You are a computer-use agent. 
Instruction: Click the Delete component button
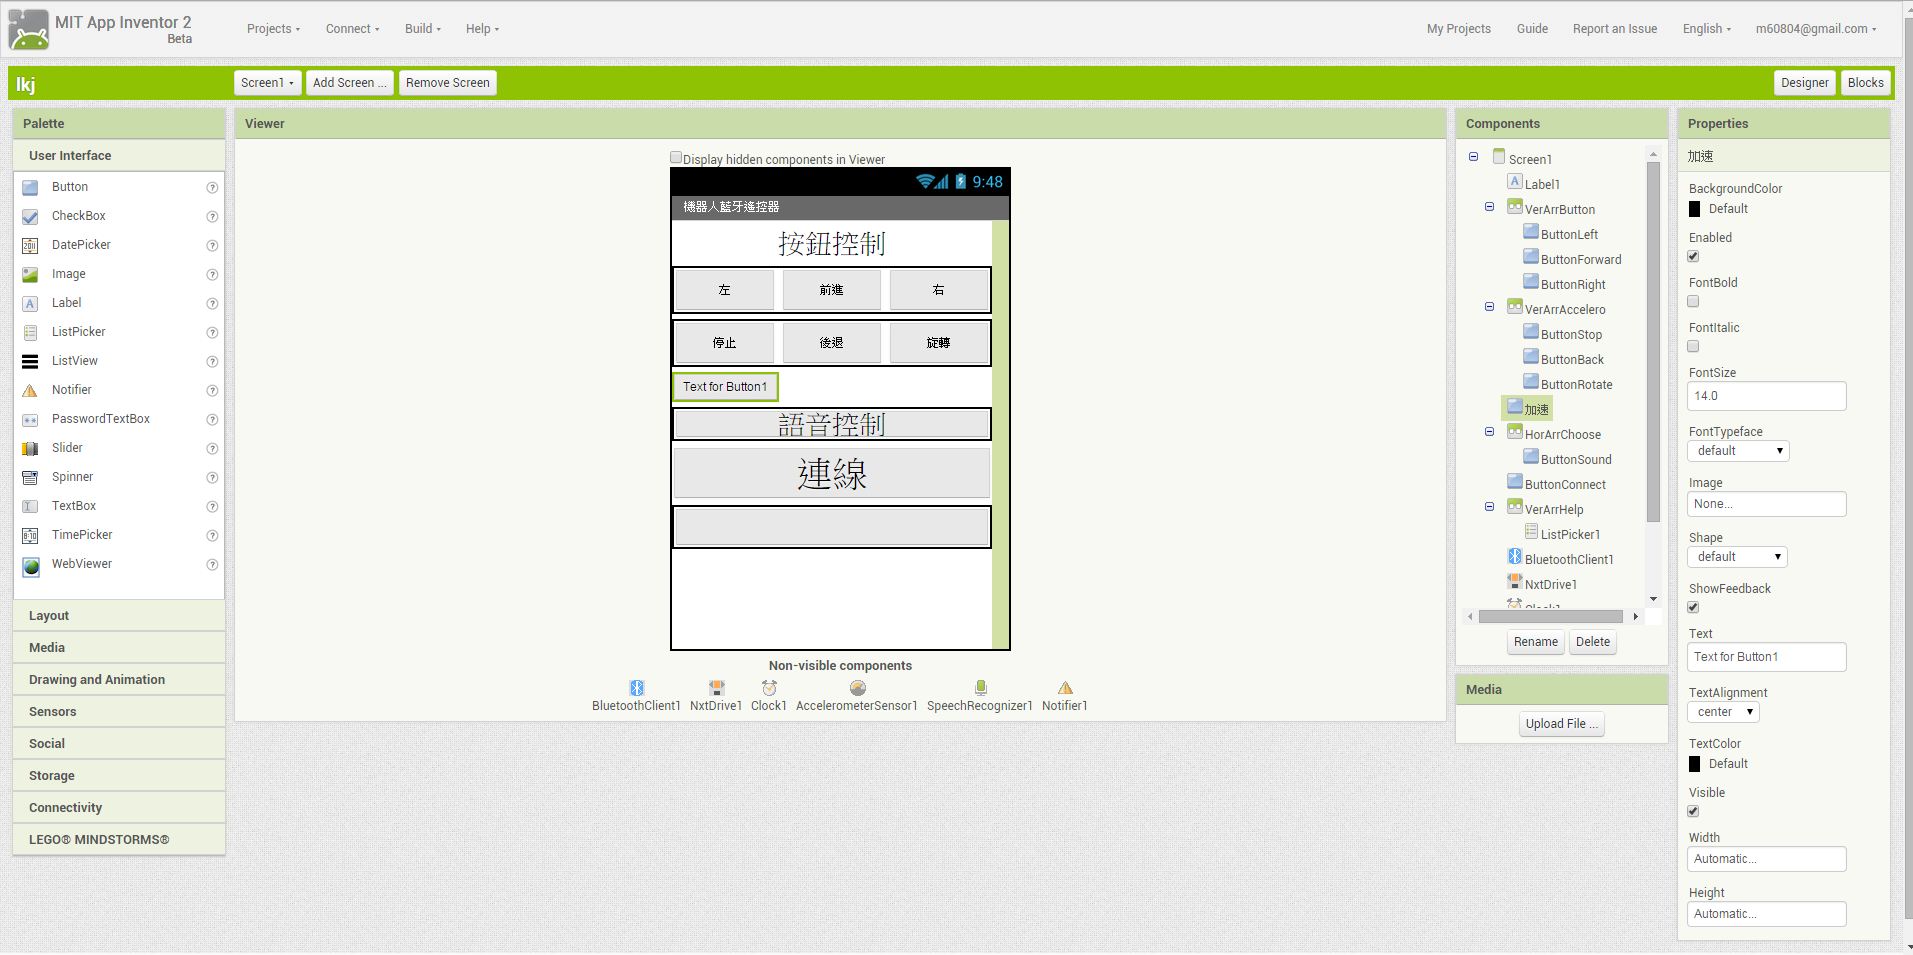pos(1592,642)
